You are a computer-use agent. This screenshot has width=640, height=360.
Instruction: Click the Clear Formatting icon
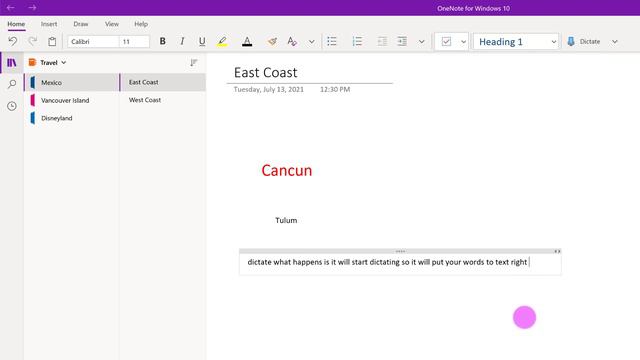pyautogui.click(x=292, y=41)
